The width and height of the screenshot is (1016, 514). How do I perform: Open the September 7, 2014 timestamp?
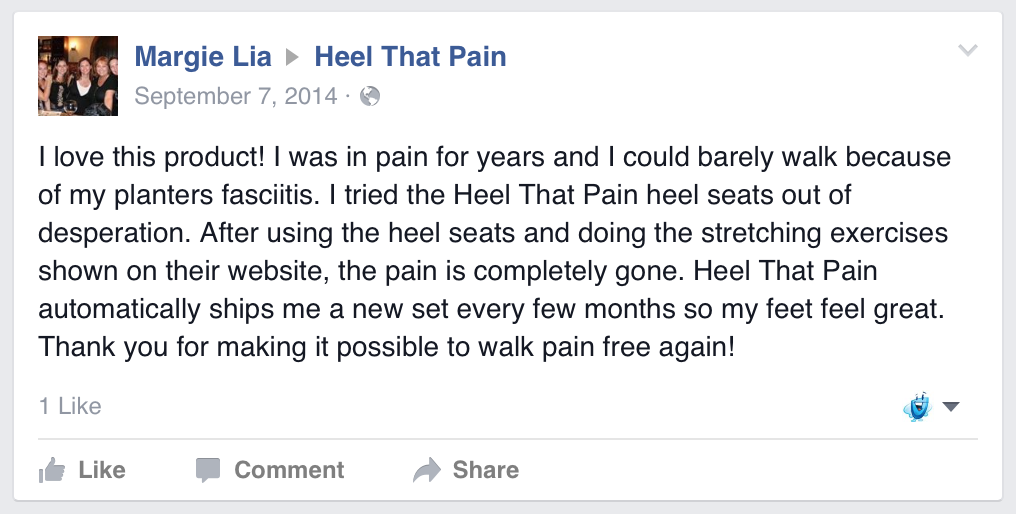pos(236,96)
